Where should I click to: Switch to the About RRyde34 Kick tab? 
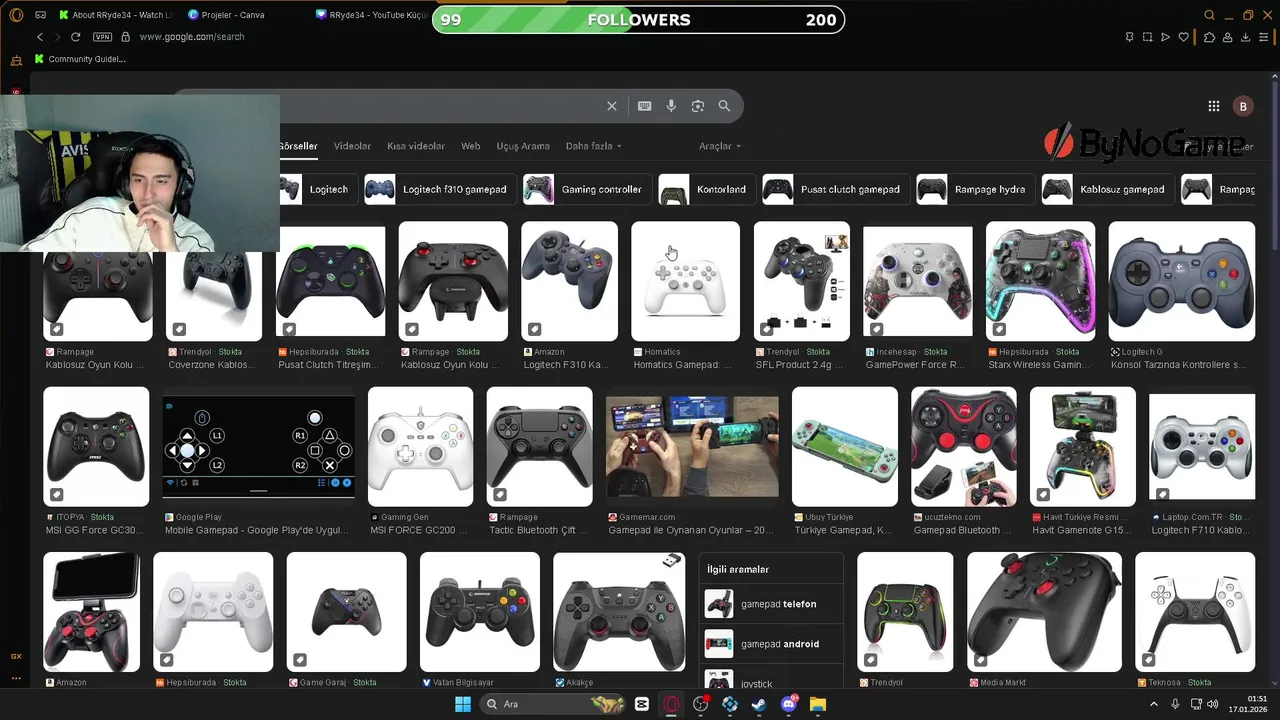point(115,15)
